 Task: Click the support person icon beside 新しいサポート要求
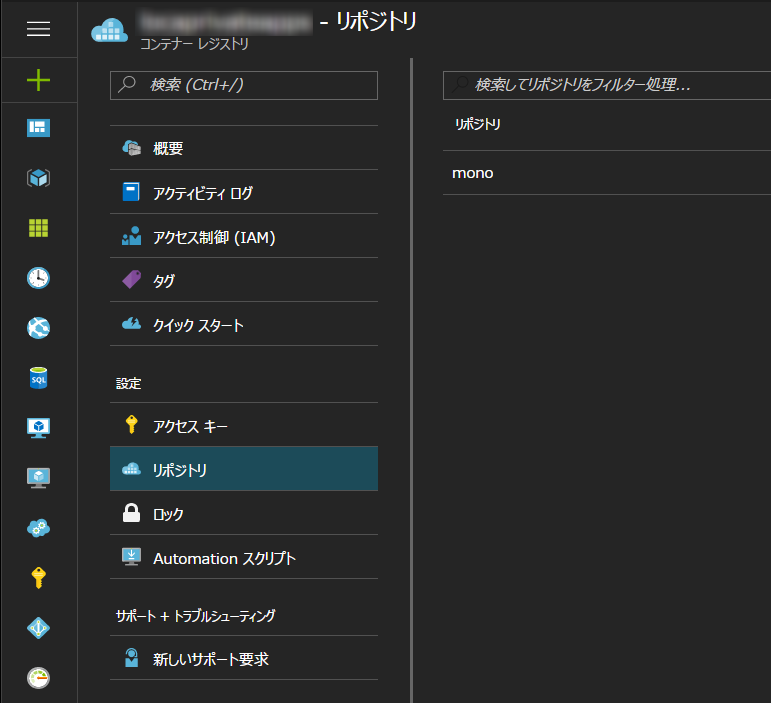click(x=131, y=658)
